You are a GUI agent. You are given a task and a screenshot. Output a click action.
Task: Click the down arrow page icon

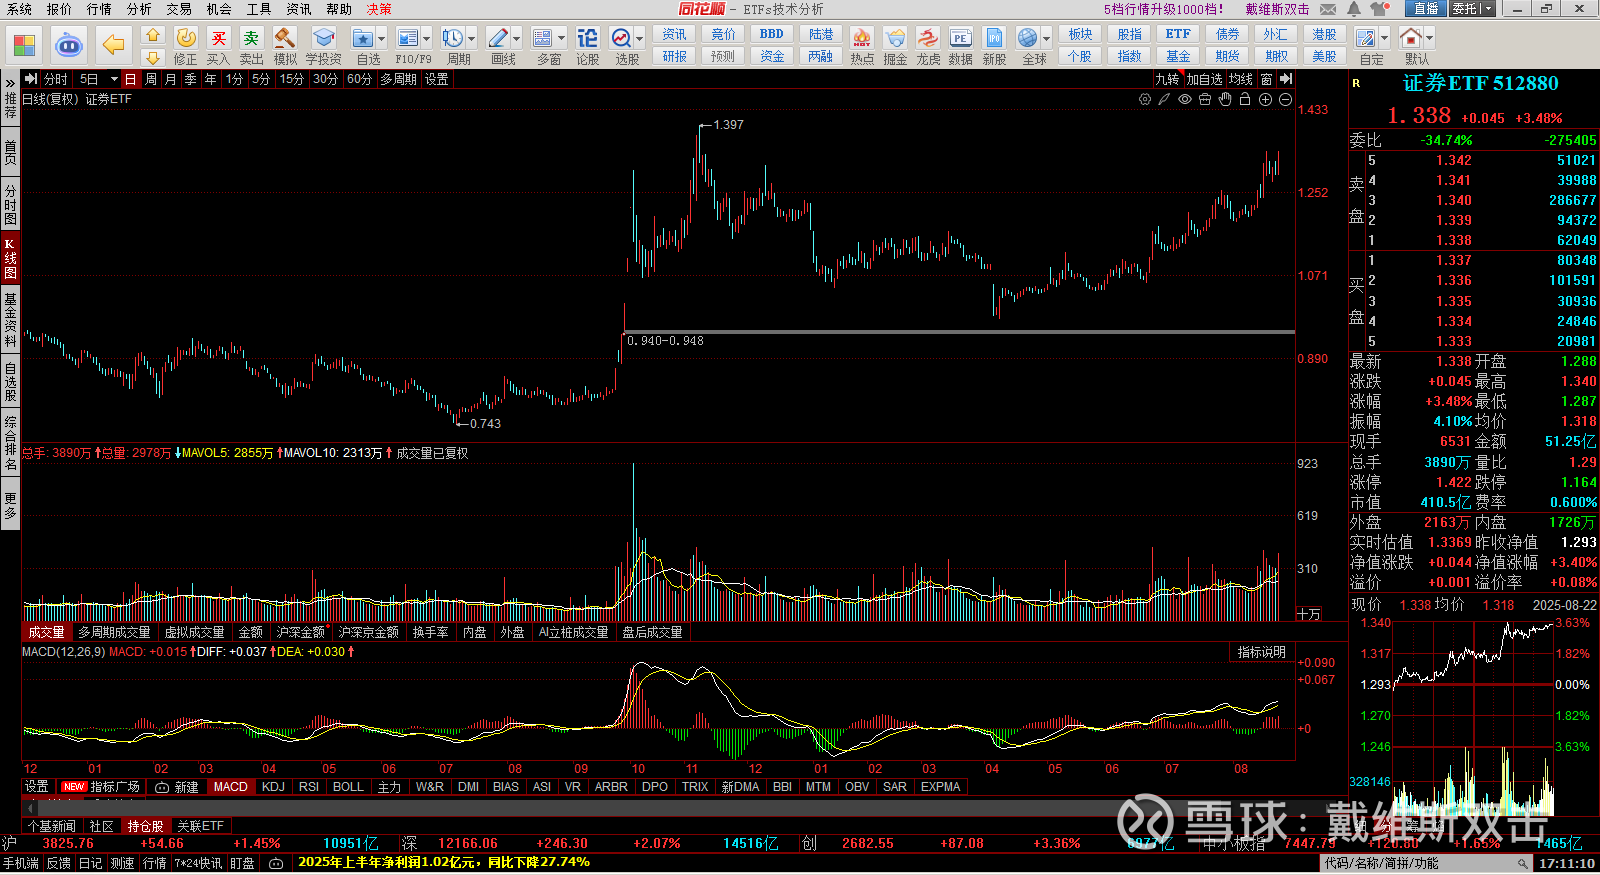tap(153, 57)
